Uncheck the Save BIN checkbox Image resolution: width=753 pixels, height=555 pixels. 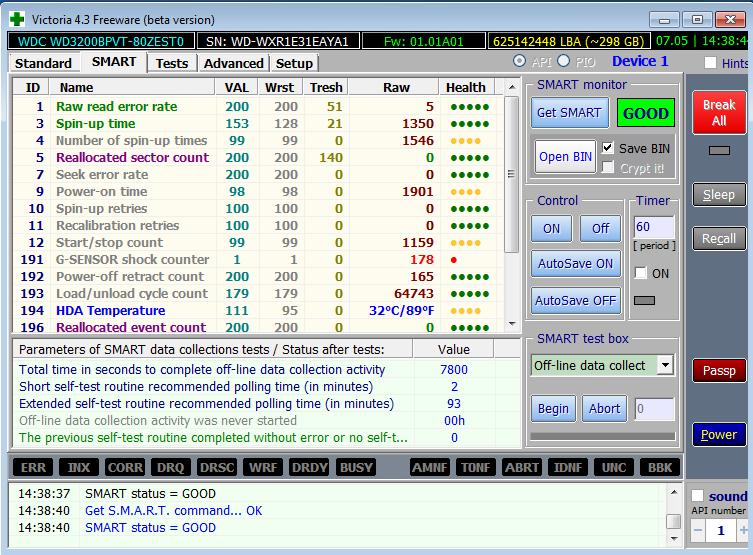pos(608,148)
